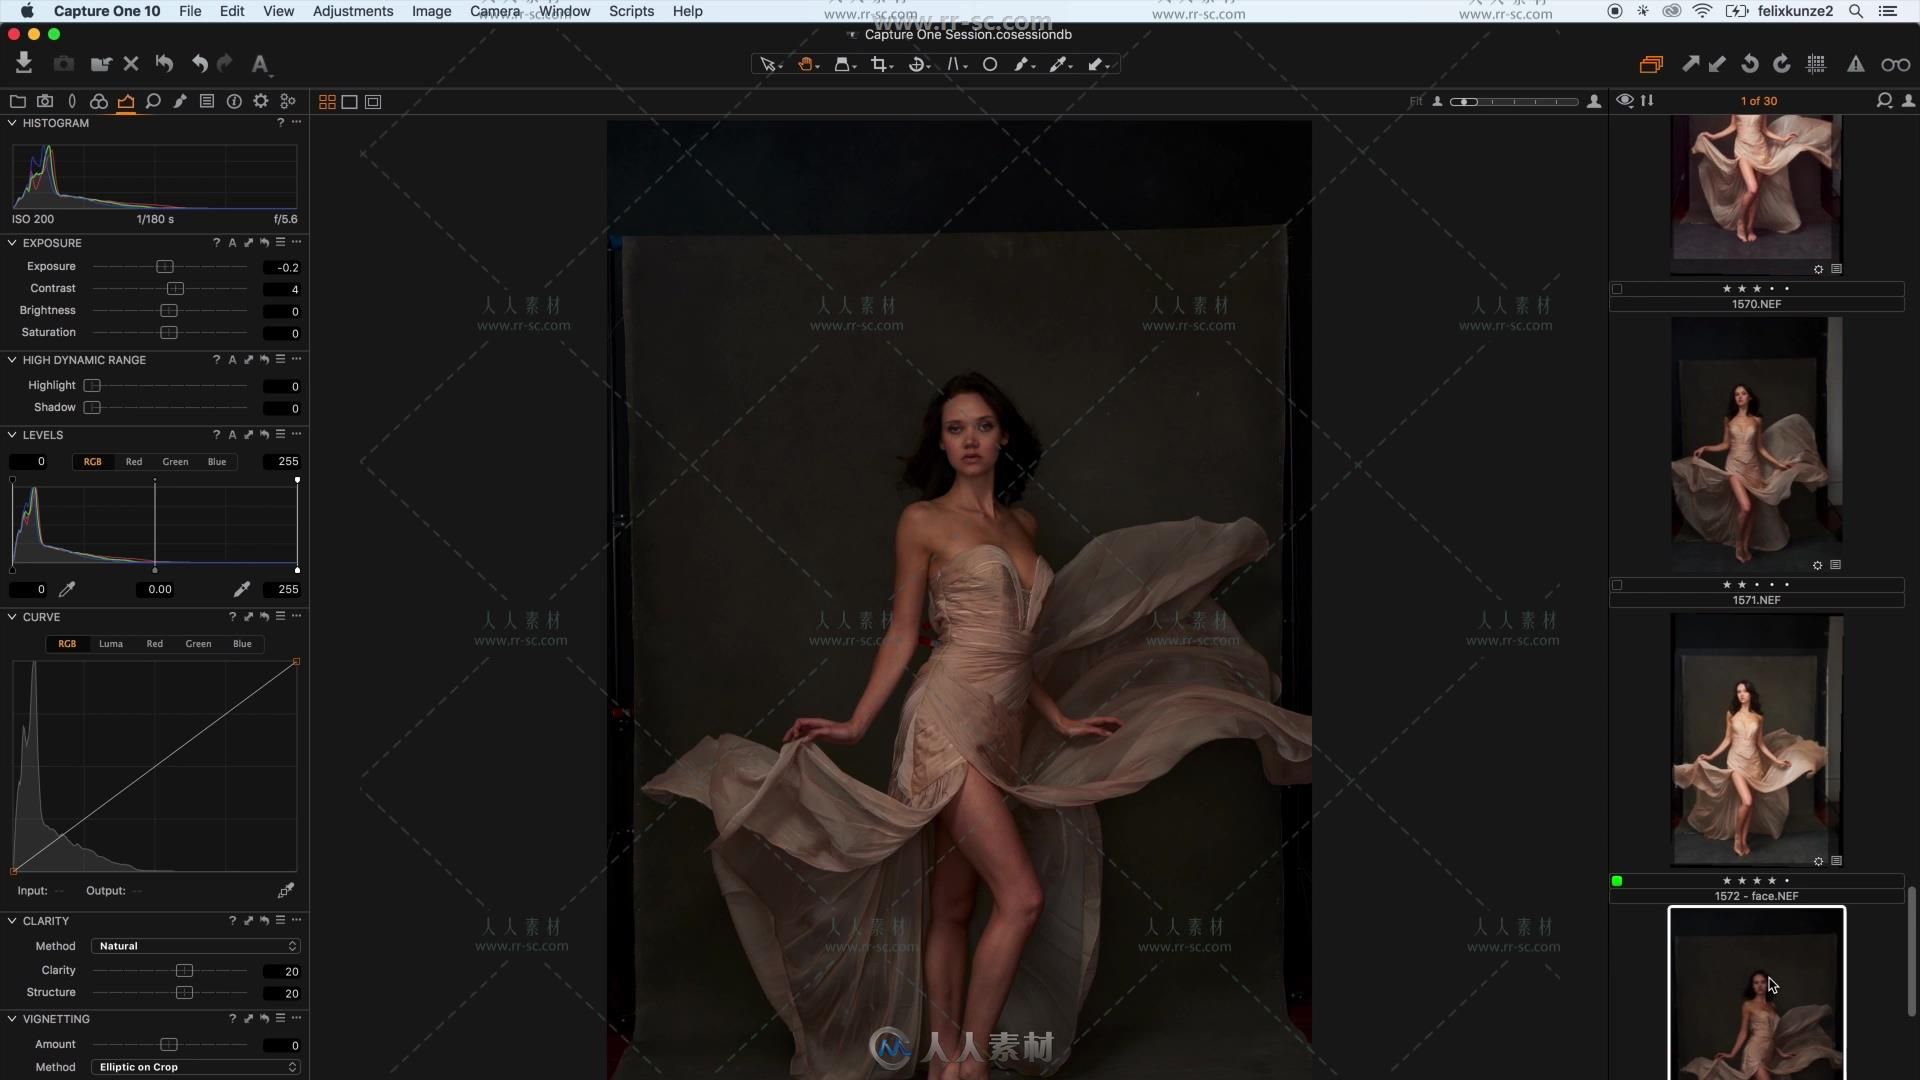The width and height of the screenshot is (1920, 1080).
Task: Collapse the Exposure panel
Action: (x=12, y=243)
